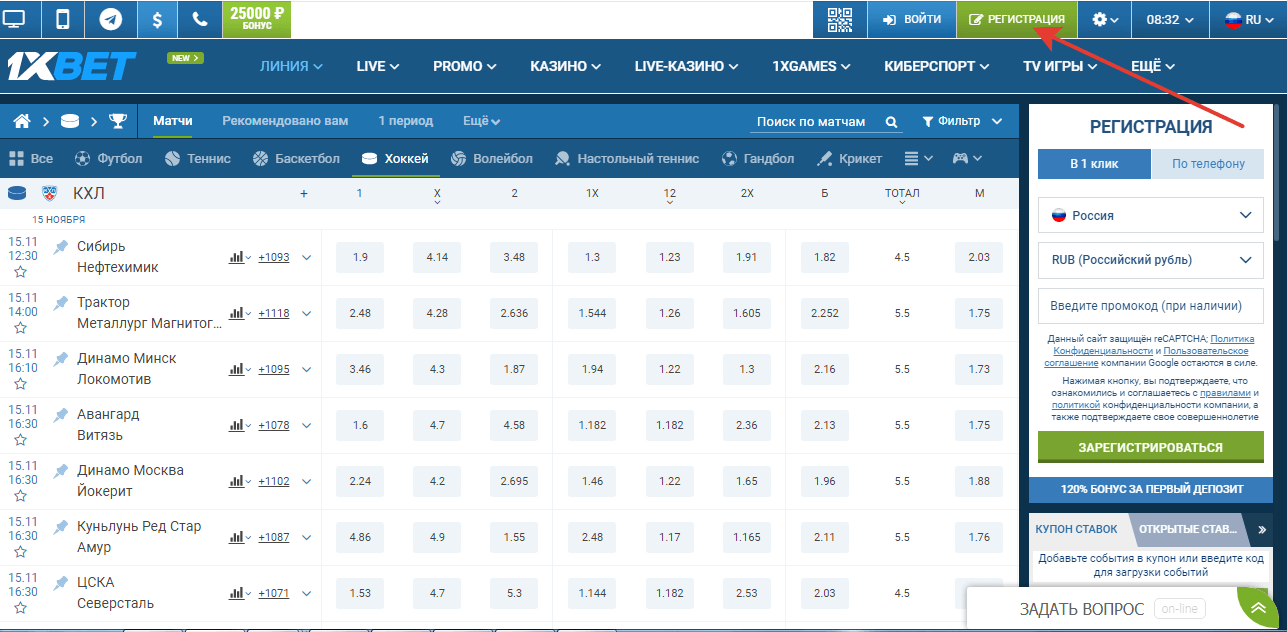Click the Telegram icon in top bar
This screenshot has width=1287, height=632.
point(110,19)
